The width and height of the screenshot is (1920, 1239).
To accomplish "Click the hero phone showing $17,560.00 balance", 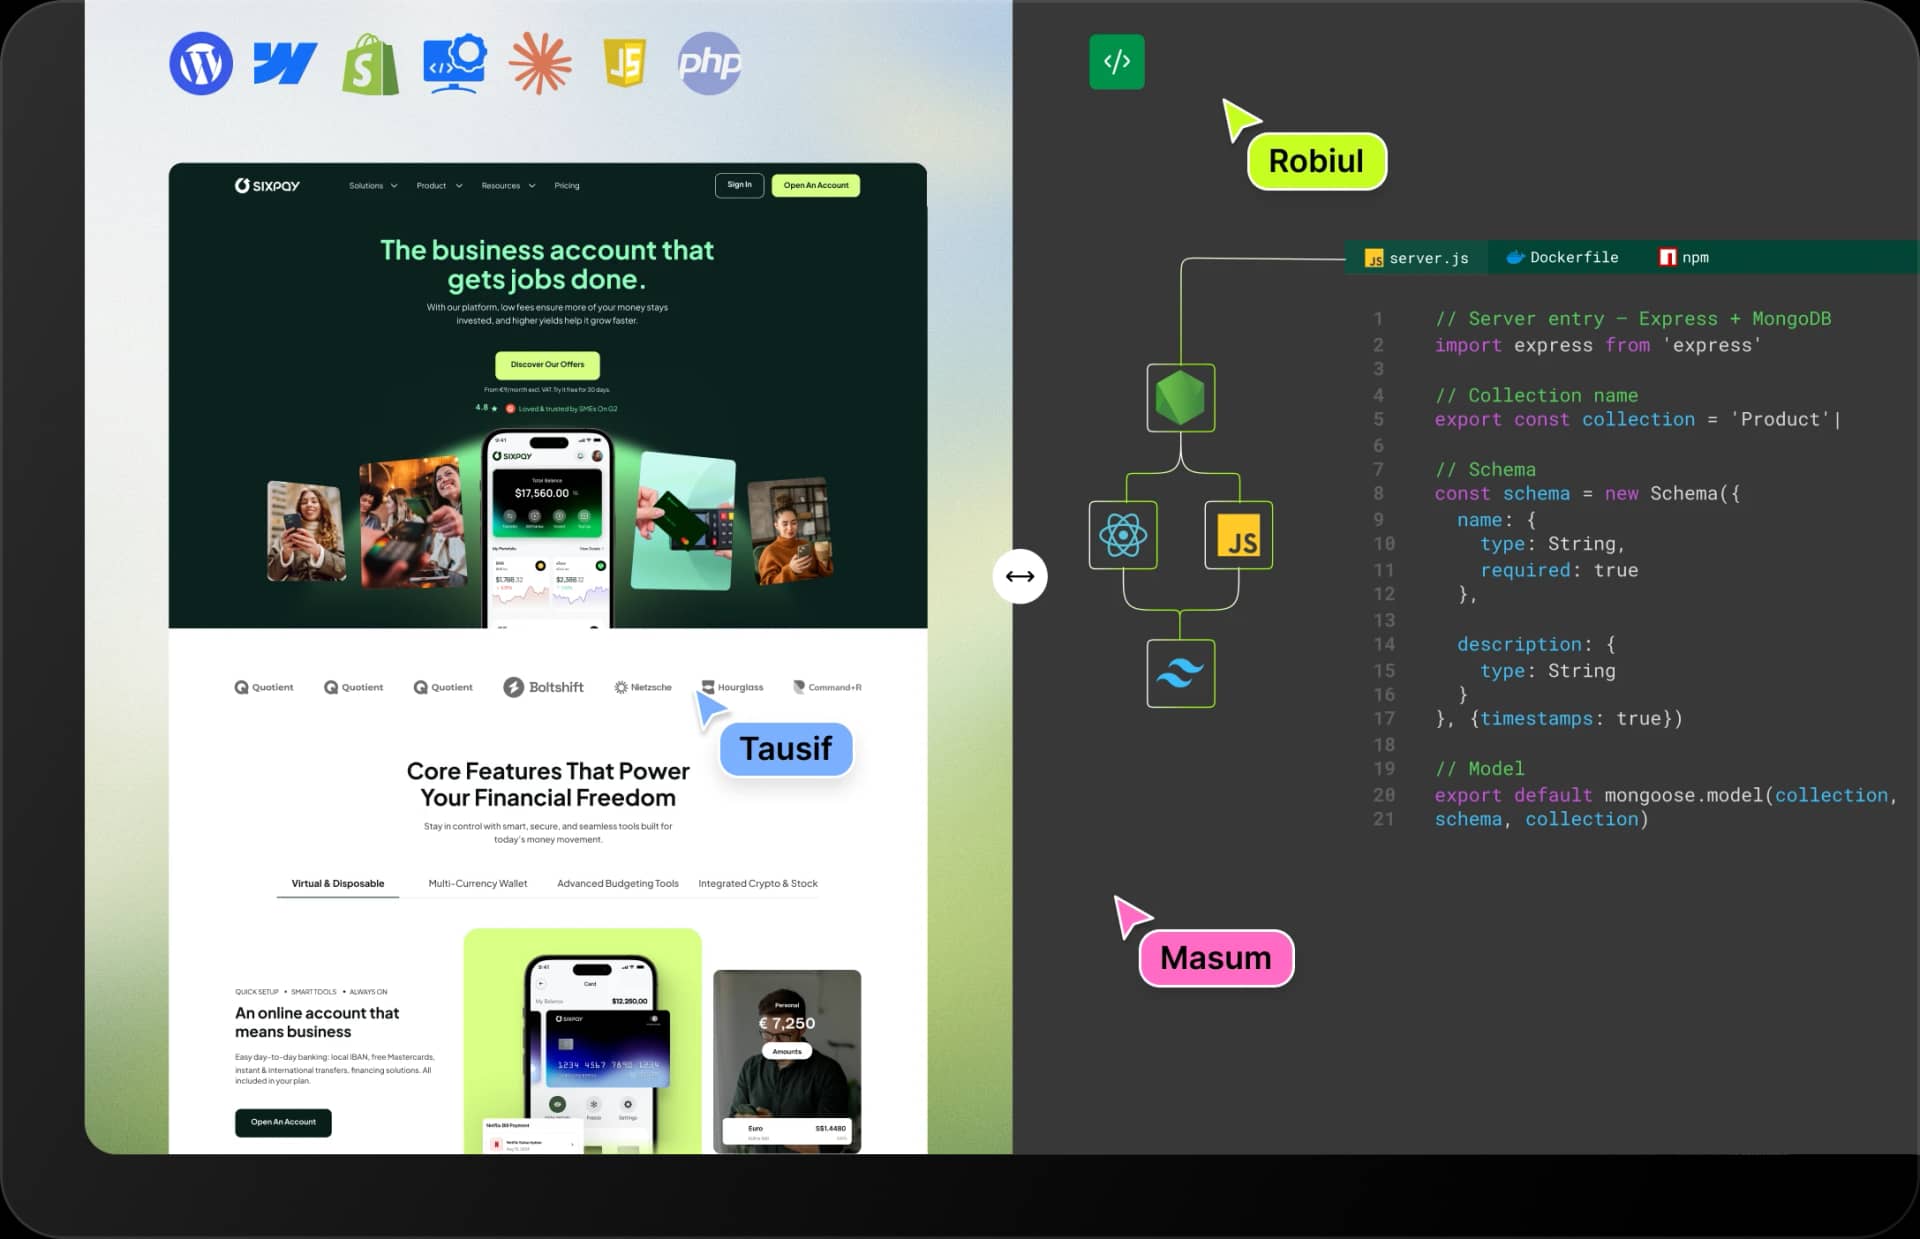I will [548, 530].
